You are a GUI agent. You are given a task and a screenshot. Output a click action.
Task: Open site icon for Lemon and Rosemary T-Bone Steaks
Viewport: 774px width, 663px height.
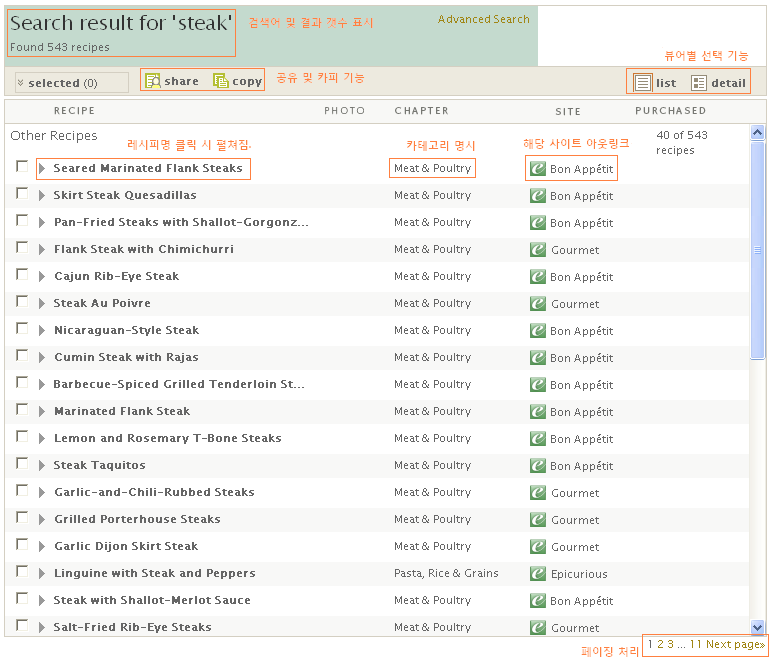(538, 439)
